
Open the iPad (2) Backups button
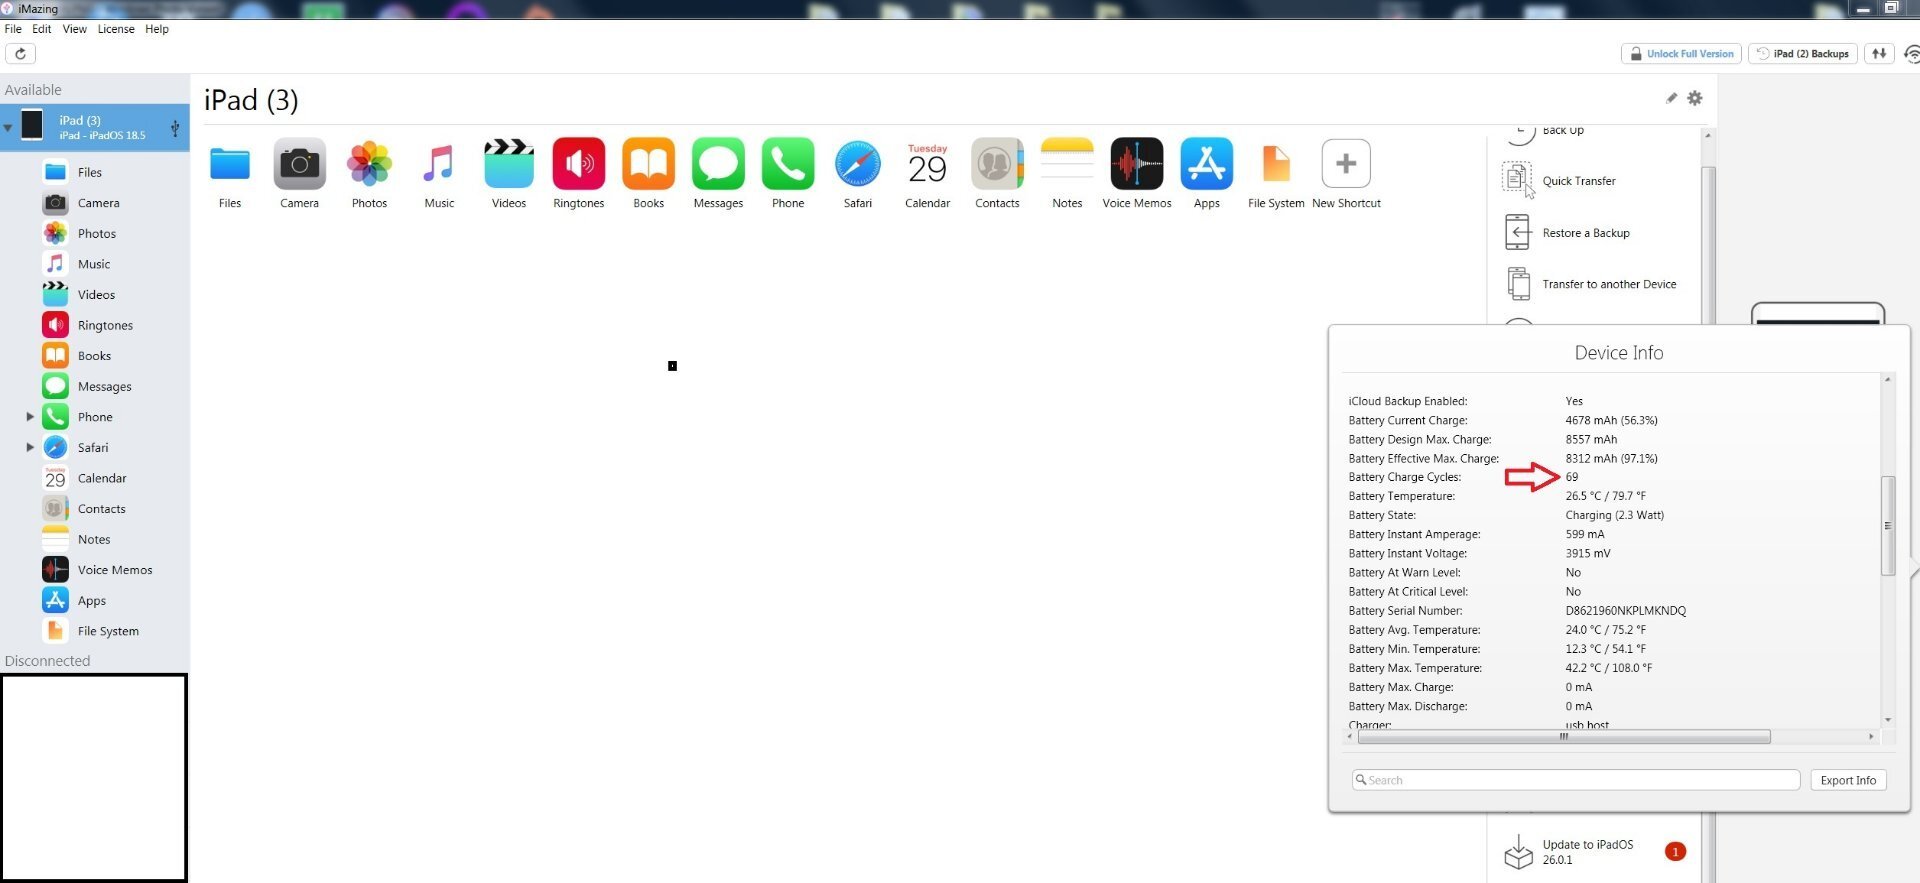pos(1803,54)
